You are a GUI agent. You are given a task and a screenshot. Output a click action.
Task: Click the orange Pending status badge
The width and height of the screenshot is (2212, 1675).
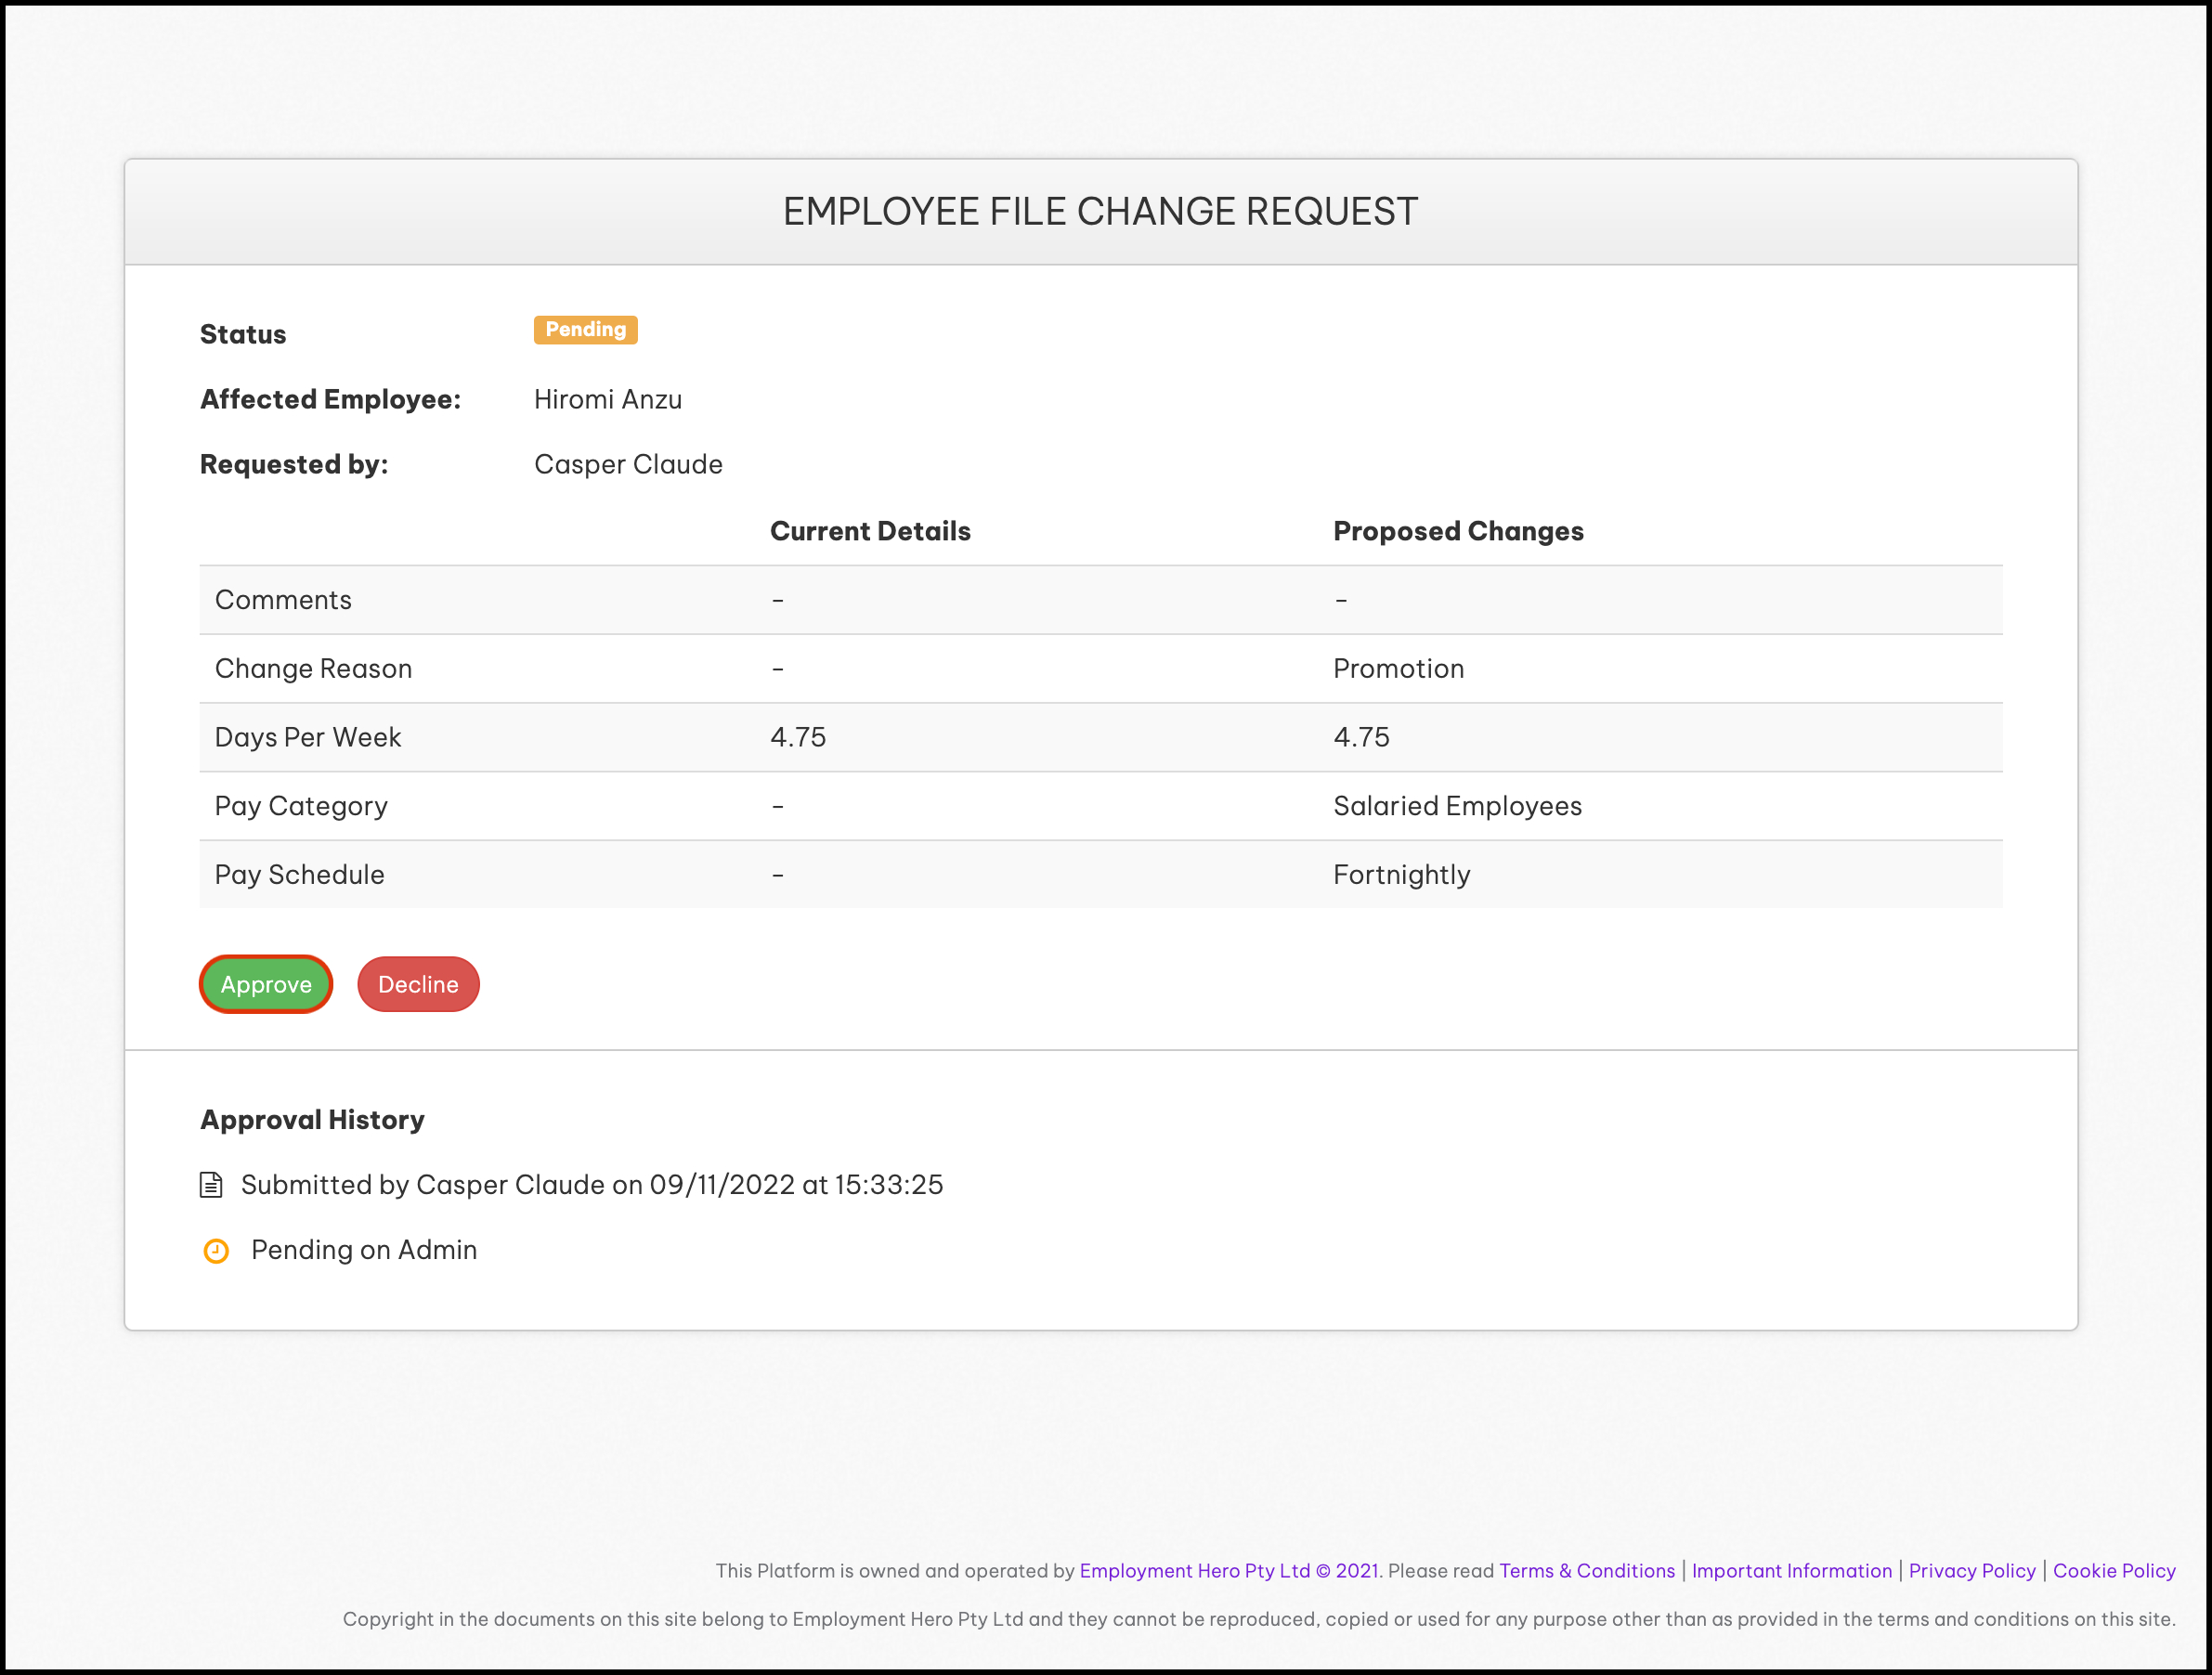tap(585, 330)
